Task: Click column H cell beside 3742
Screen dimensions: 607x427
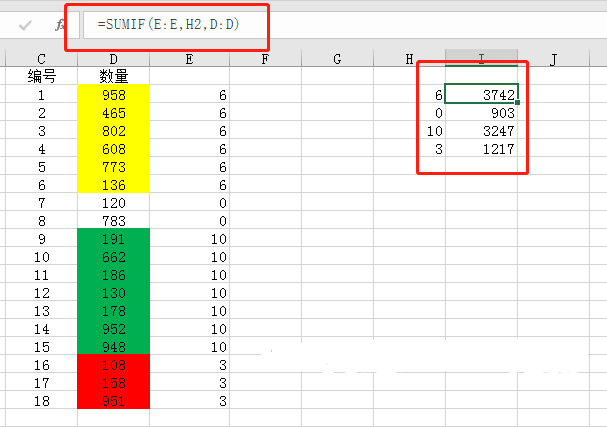Action: click(409, 94)
